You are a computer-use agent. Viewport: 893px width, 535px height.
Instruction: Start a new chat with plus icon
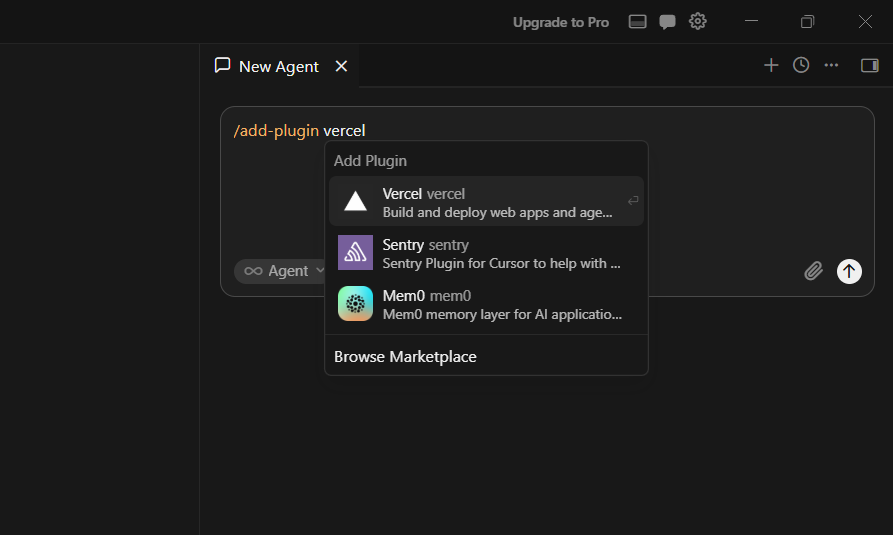pyautogui.click(x=771, y=66)
